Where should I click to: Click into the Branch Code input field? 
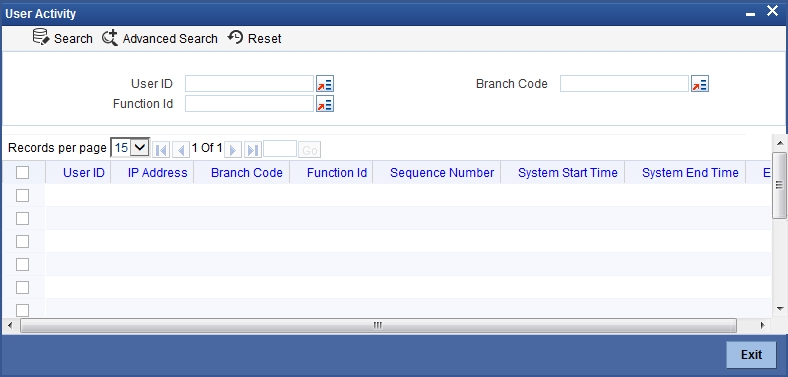pyautogui.click(x=624, y=84)
